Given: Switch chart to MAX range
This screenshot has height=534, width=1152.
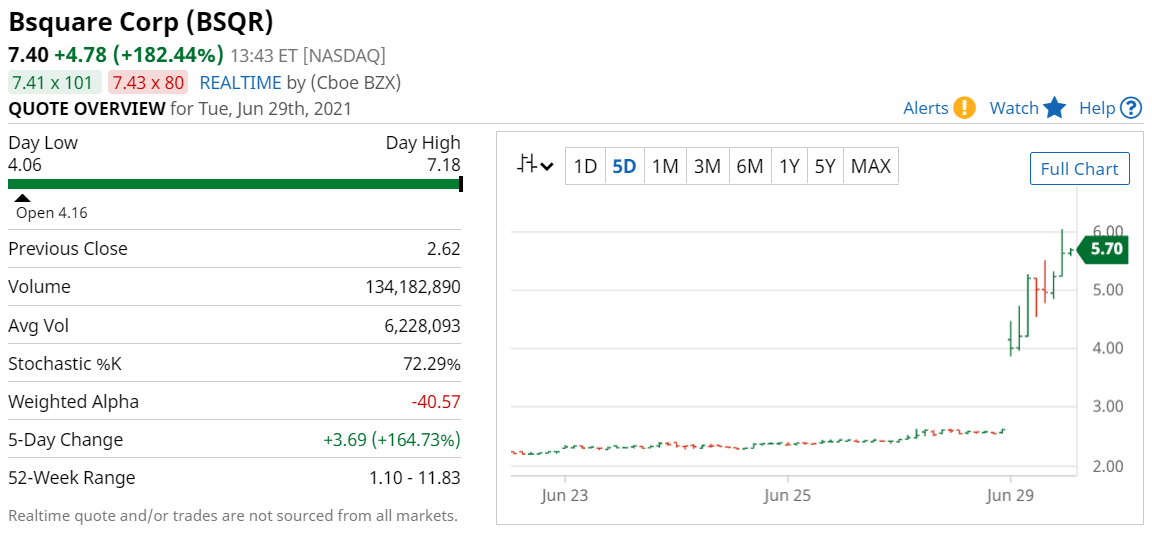Looking at the screenshot, I should [871, 167].
